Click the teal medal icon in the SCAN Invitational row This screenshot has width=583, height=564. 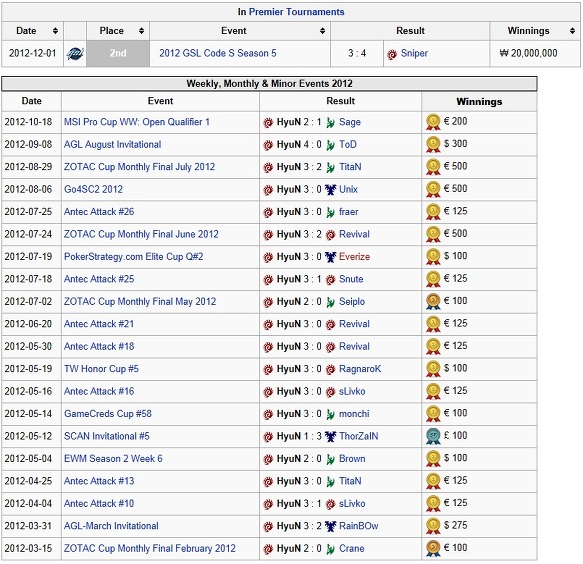click(433, 436)
